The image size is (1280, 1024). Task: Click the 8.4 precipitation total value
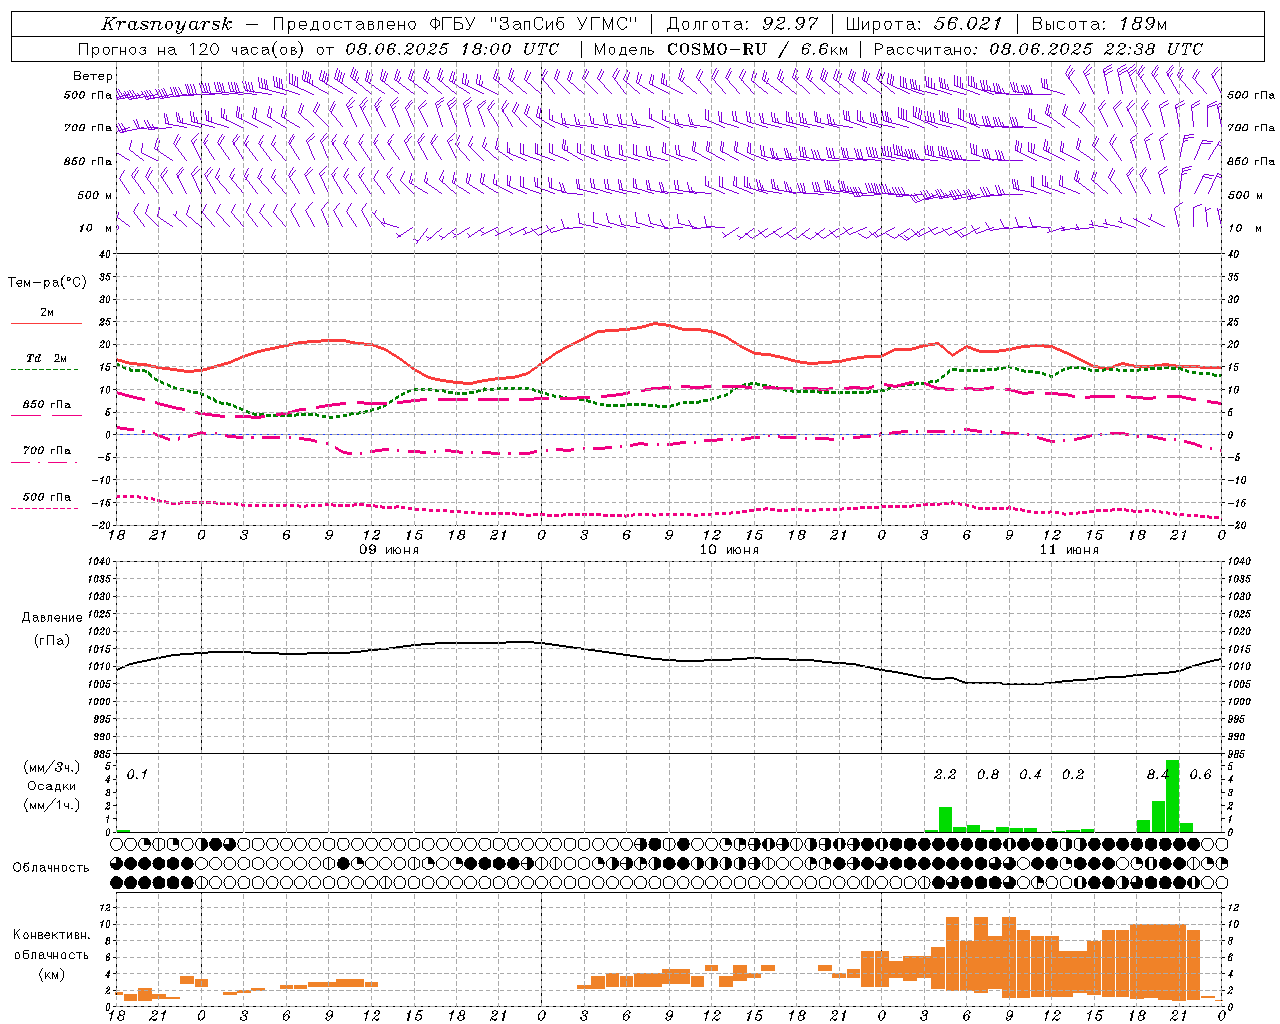(x=1158, y=775)
